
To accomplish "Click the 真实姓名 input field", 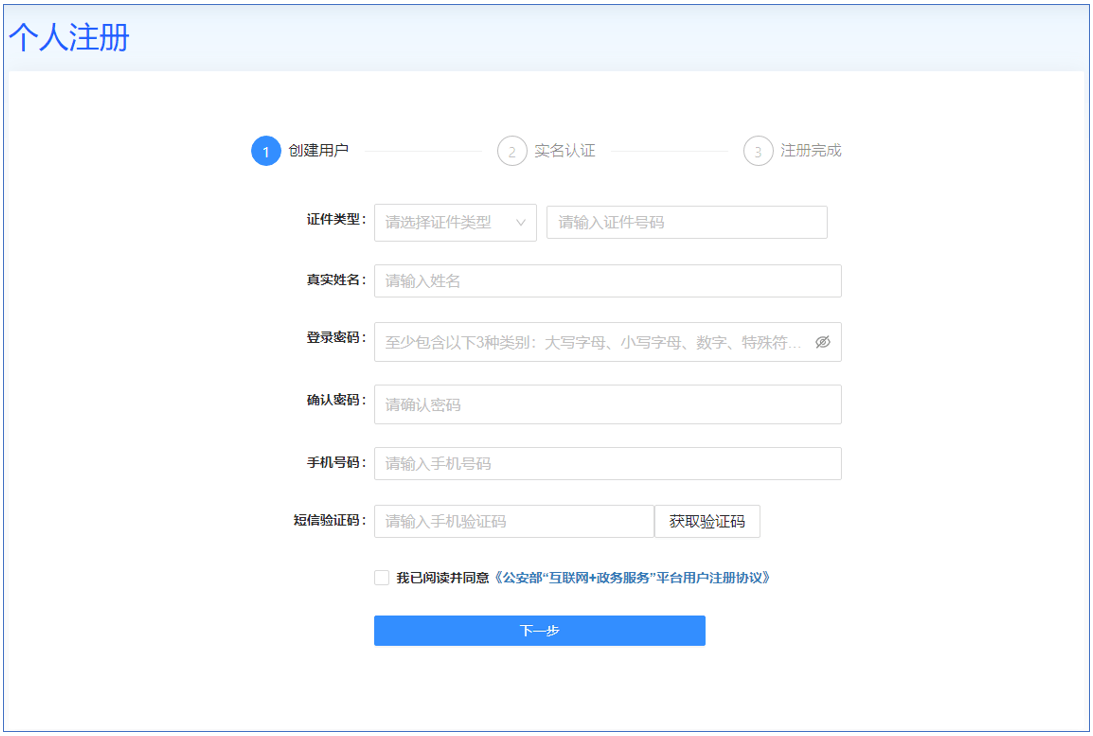I will [607, 281].
